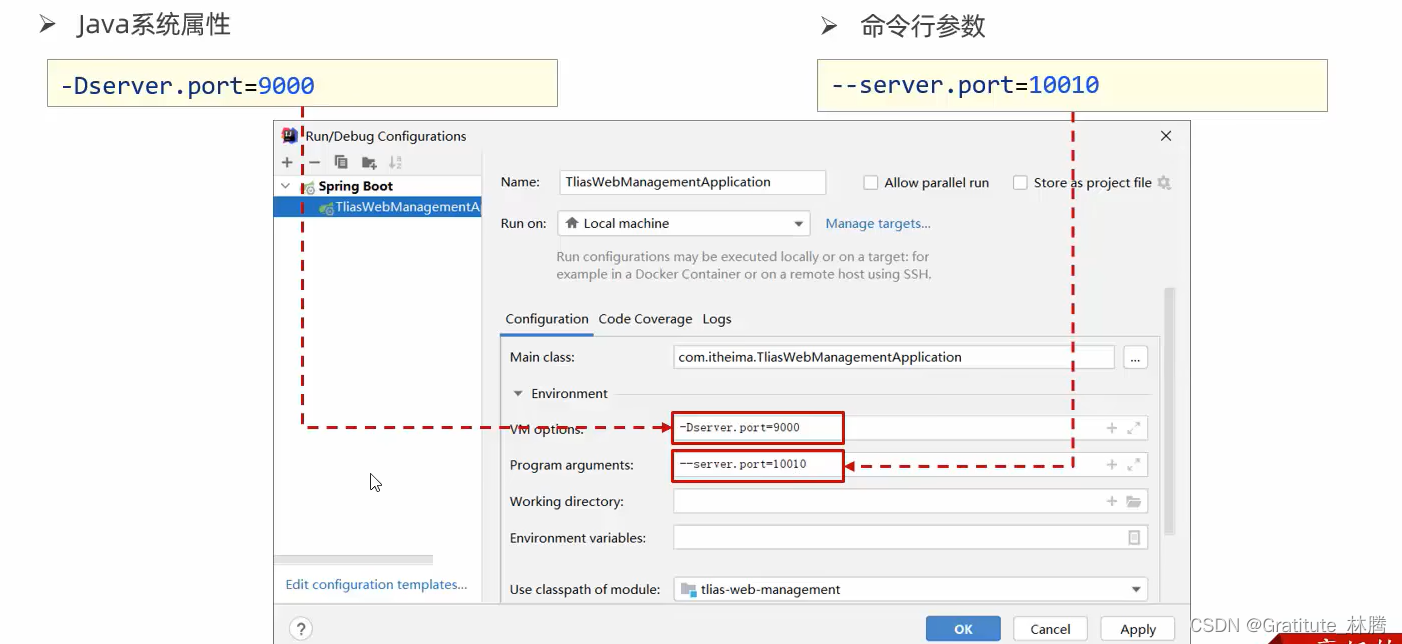This screenshot has height=644, width=1402.
Task: Click the browse folder icon for Working directory
Action: point(1134,501)
